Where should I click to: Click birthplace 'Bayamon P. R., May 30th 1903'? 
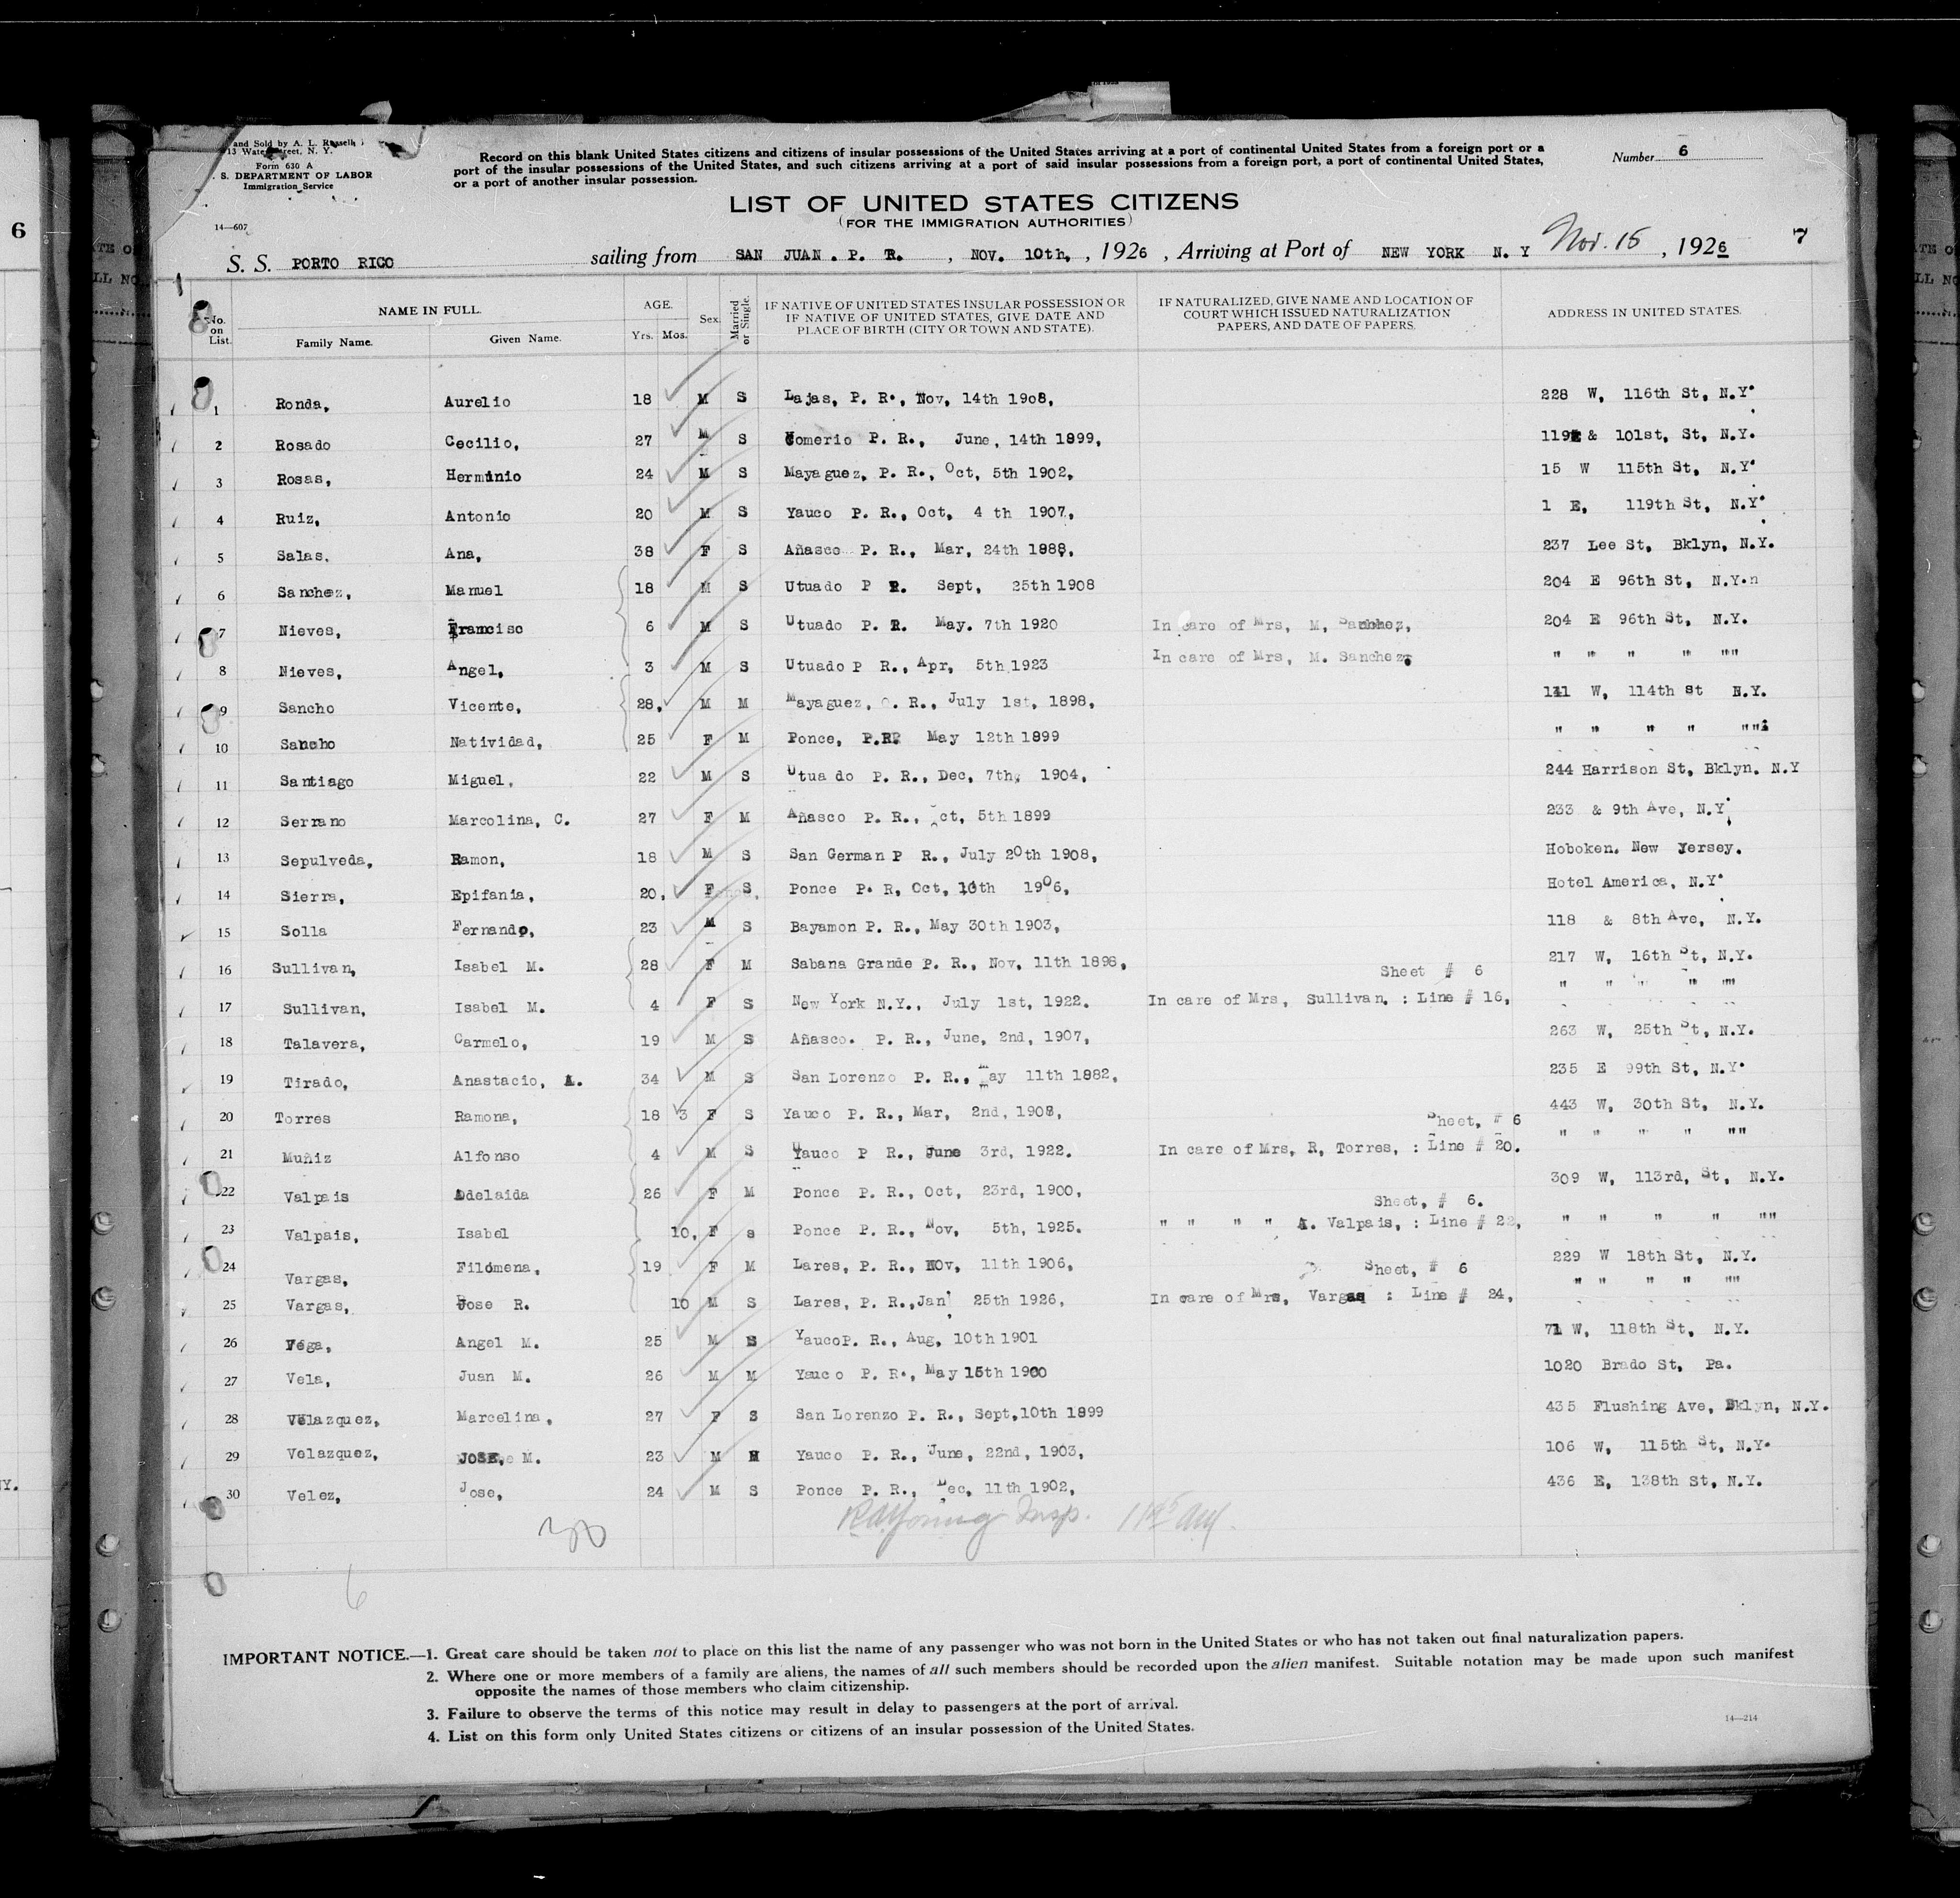point(925,927)
